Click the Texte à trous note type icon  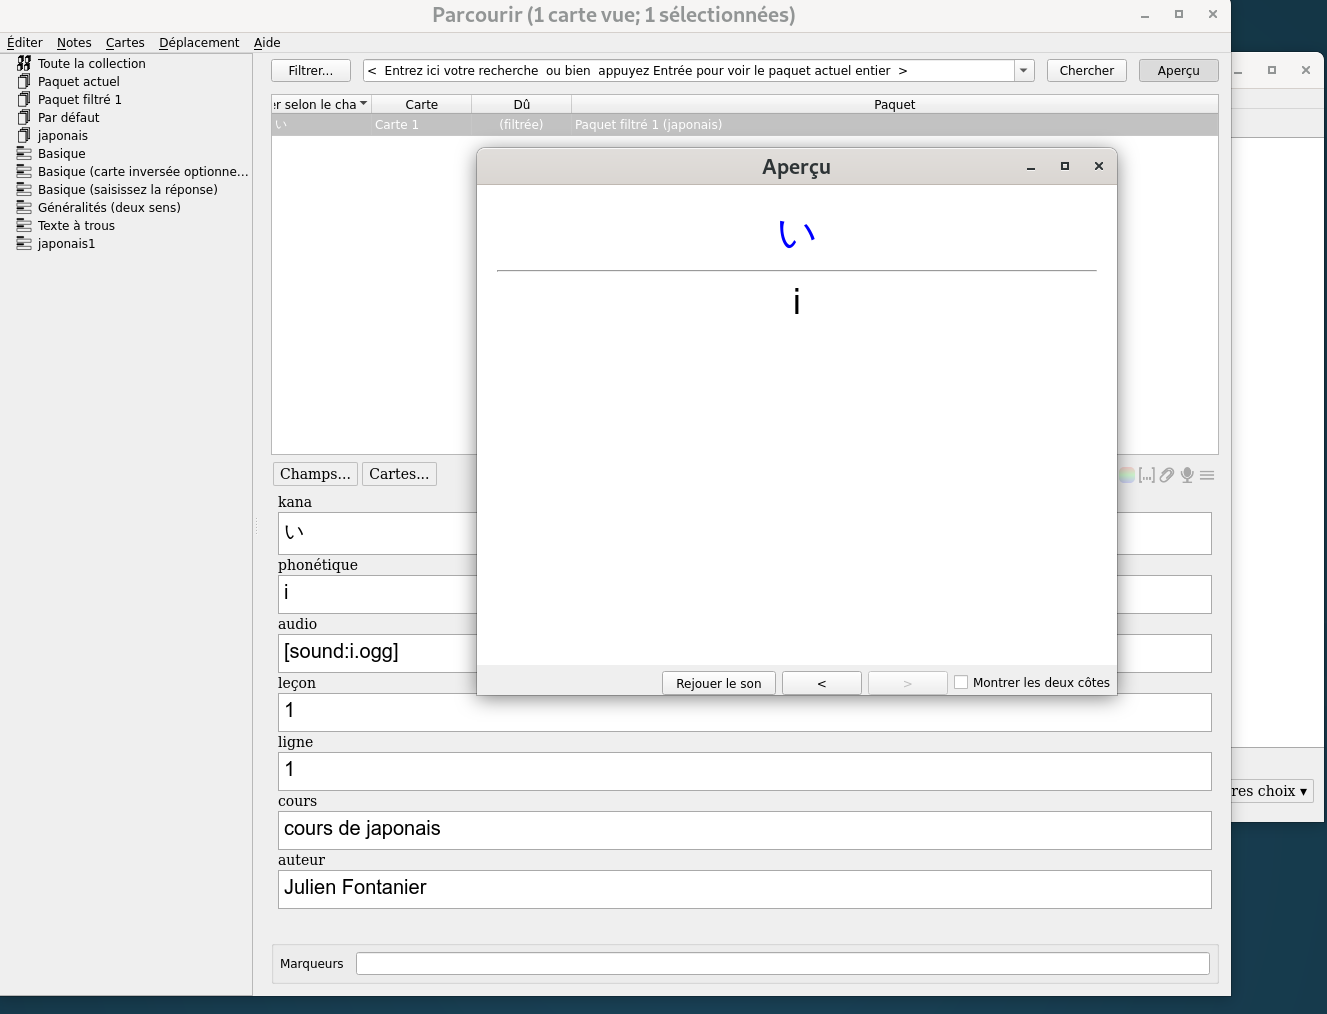[24, 225]
